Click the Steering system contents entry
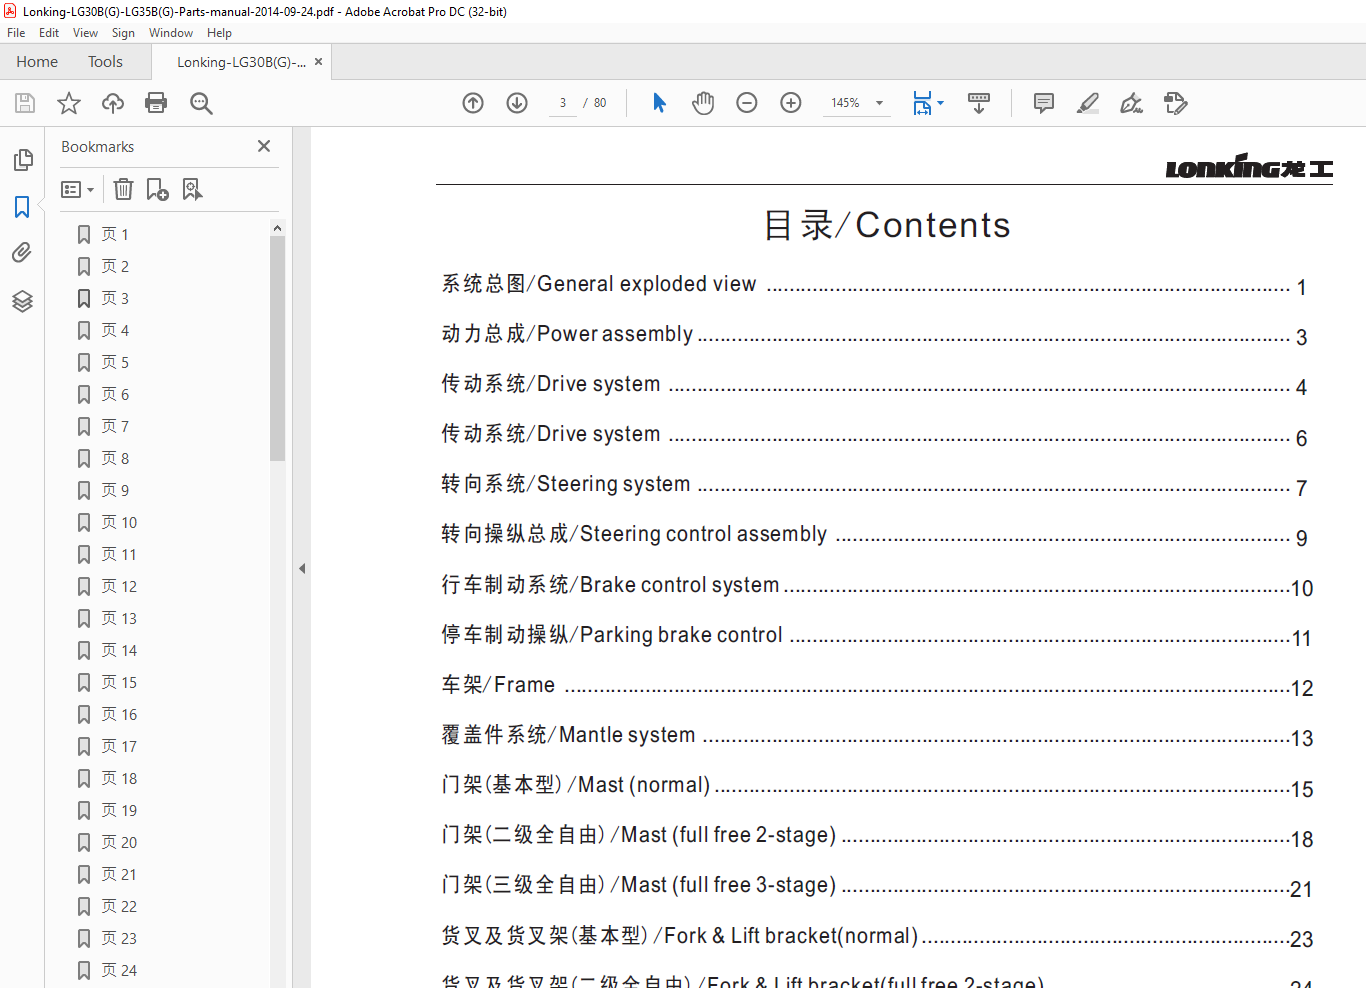Screen dimensions: 1366x988 click(874, 485)
